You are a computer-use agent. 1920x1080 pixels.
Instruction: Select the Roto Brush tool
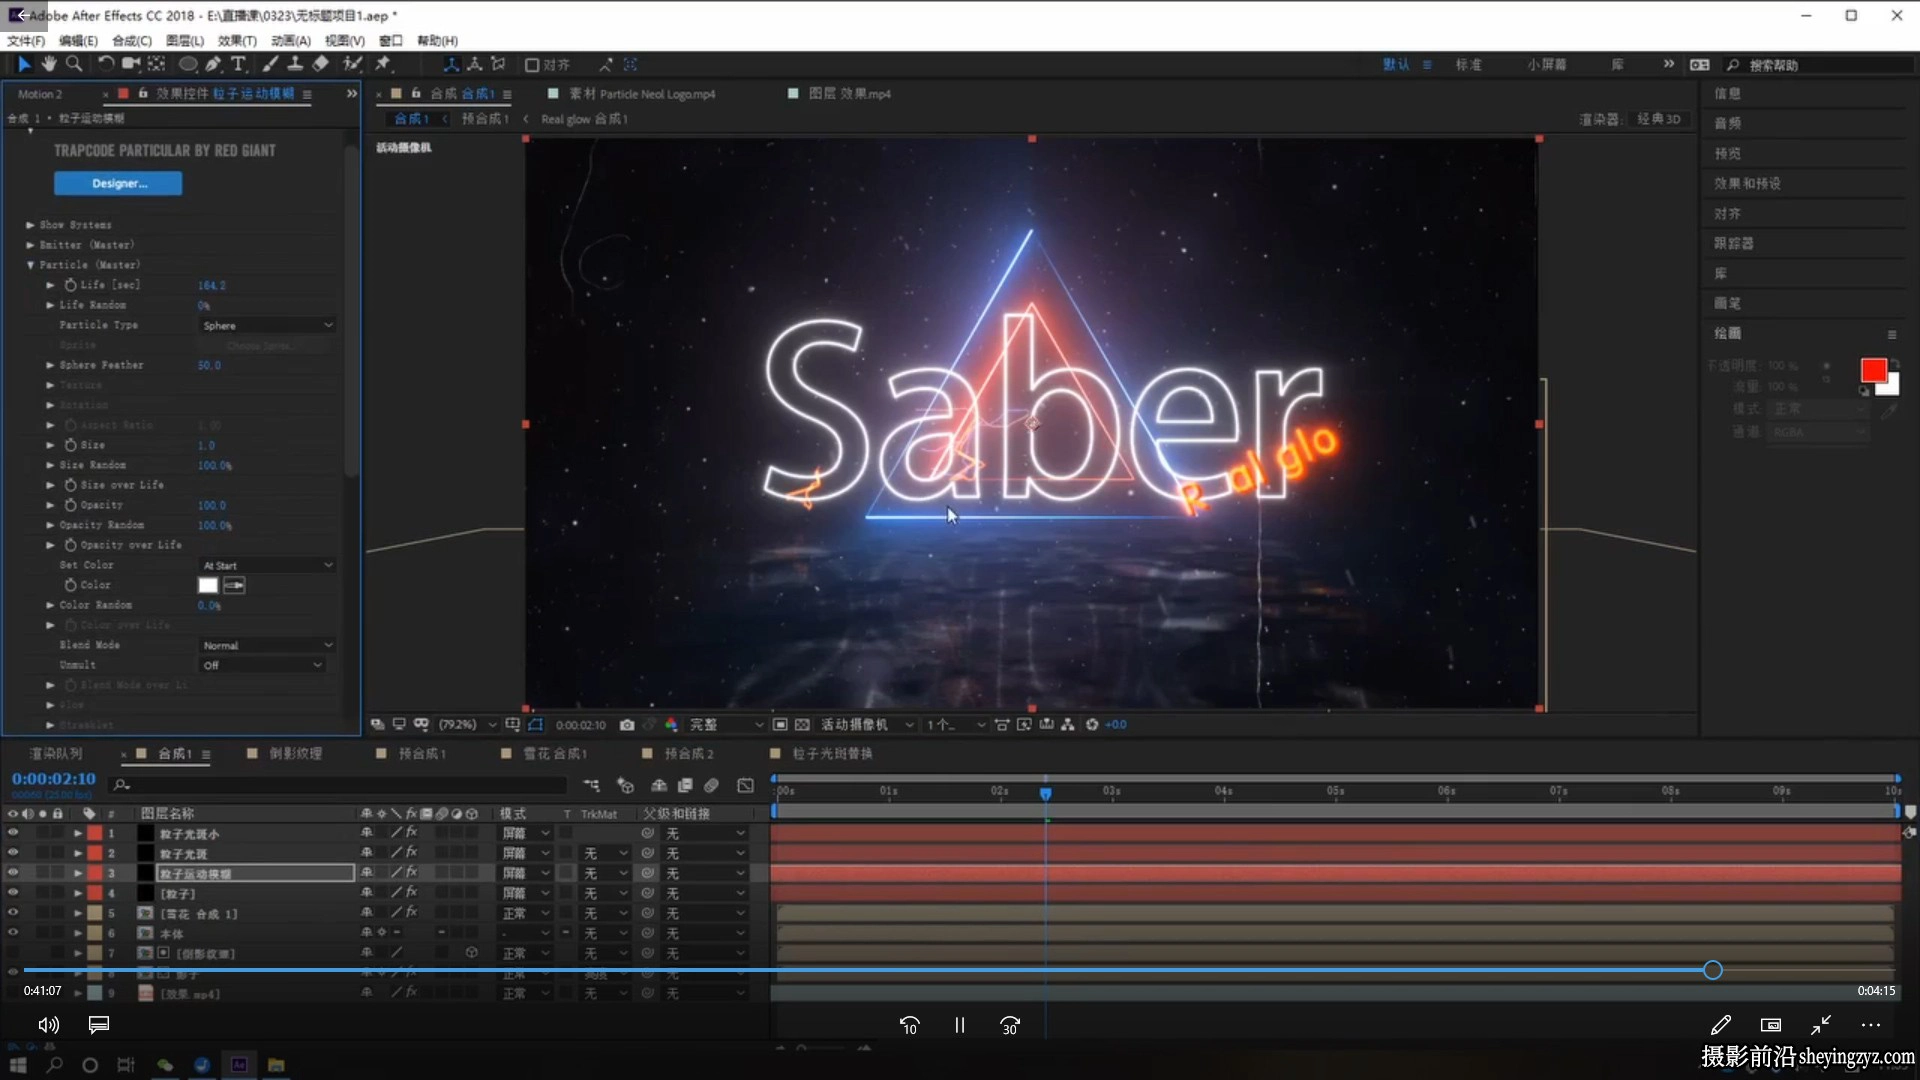click(x=352, y=64)
